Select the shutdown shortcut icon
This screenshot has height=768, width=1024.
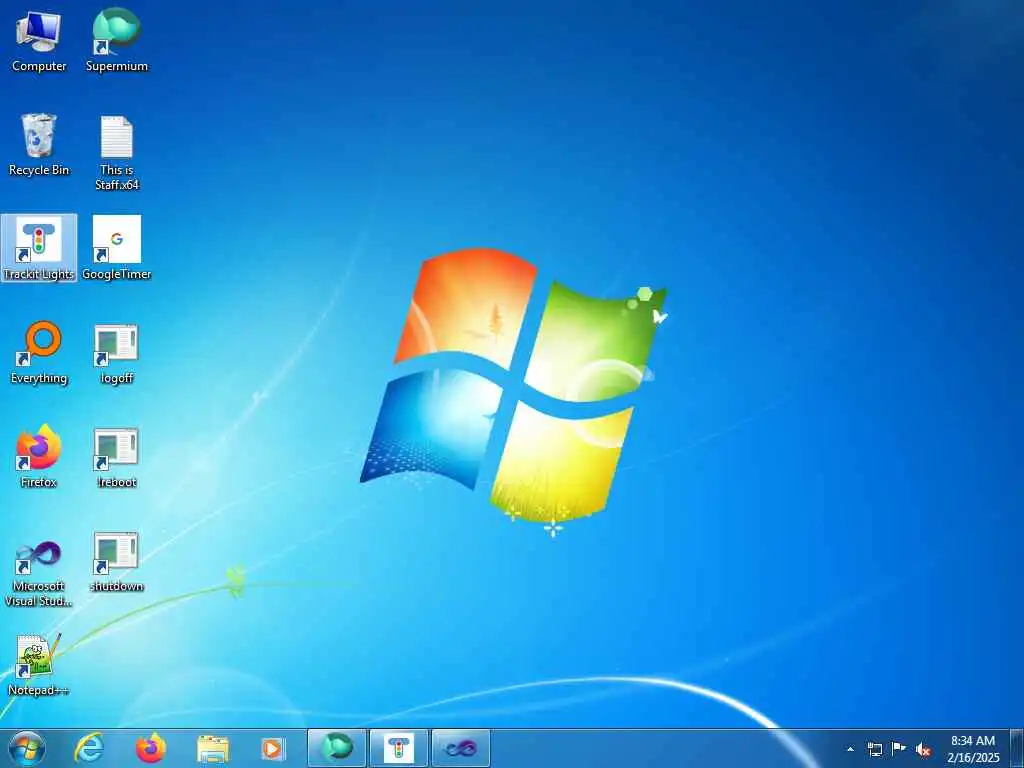(116, 561)
